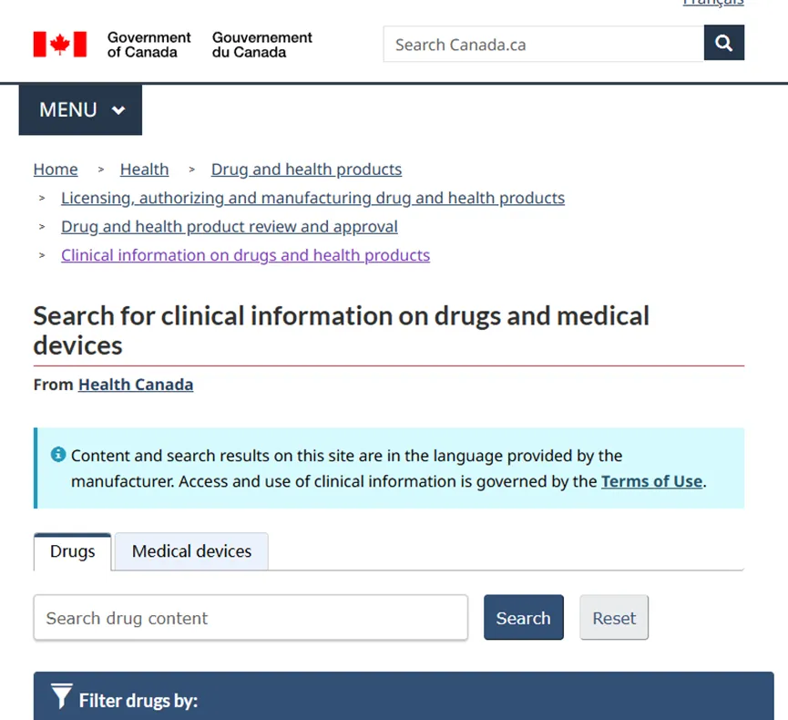Click the Reset button

614,618
